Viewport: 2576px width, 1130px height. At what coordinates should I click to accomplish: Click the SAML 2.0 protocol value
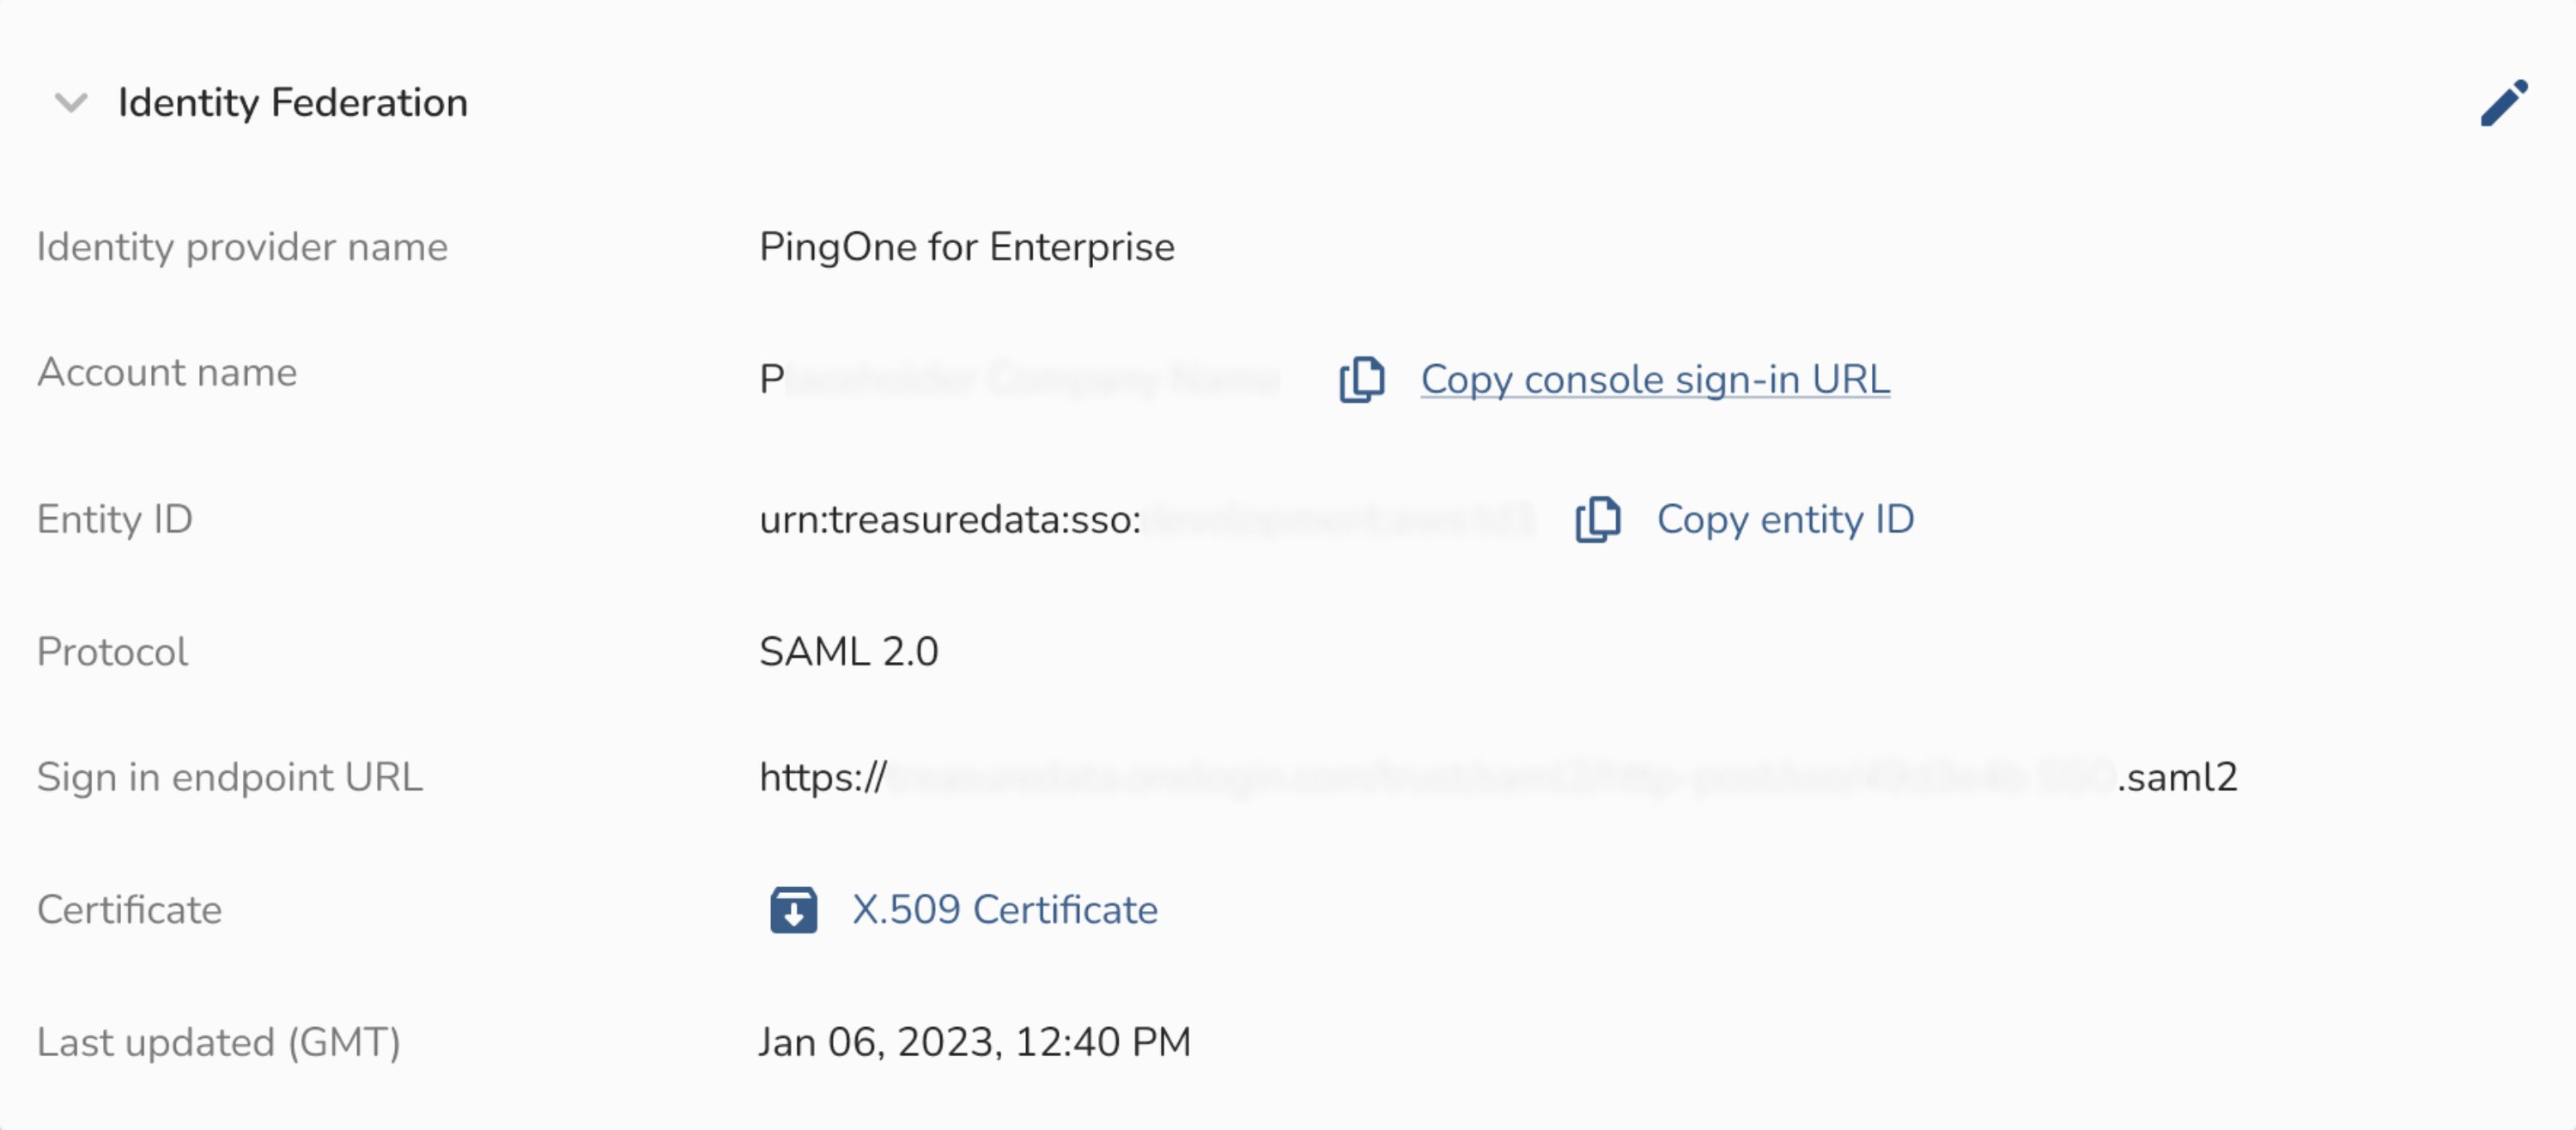tap(848, 652)
